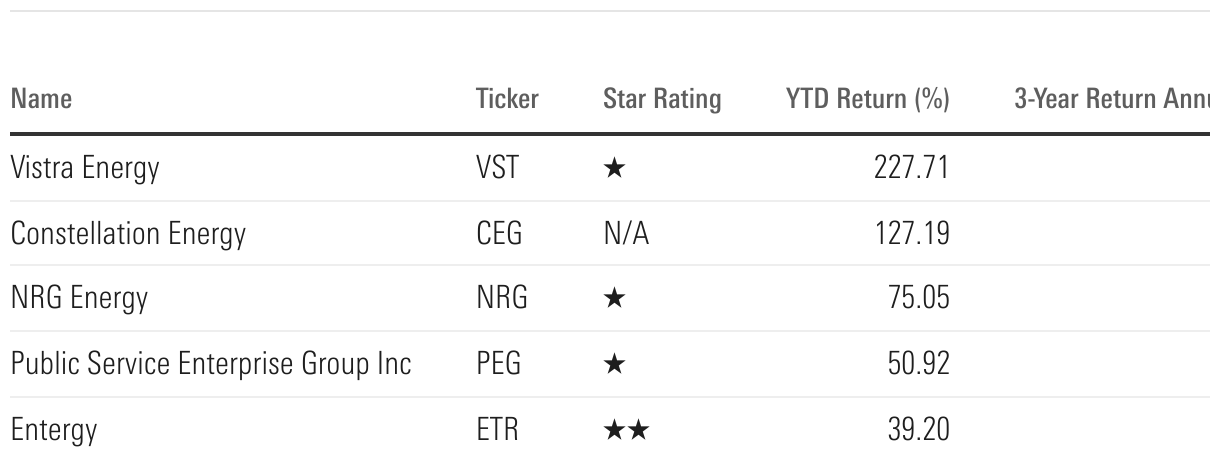Select the VST ticker symbol

pyautogui.click(x=497, y=168)
